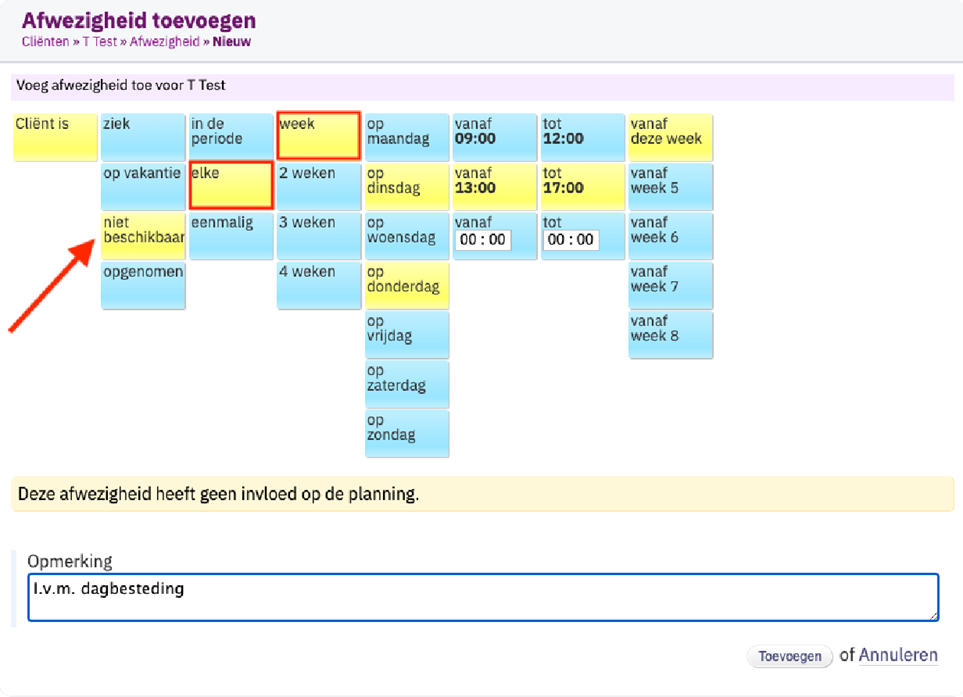The height and width of the screenshot is (697, 963).
Task: Click the Annuleren link
Action: click(898, 655)
